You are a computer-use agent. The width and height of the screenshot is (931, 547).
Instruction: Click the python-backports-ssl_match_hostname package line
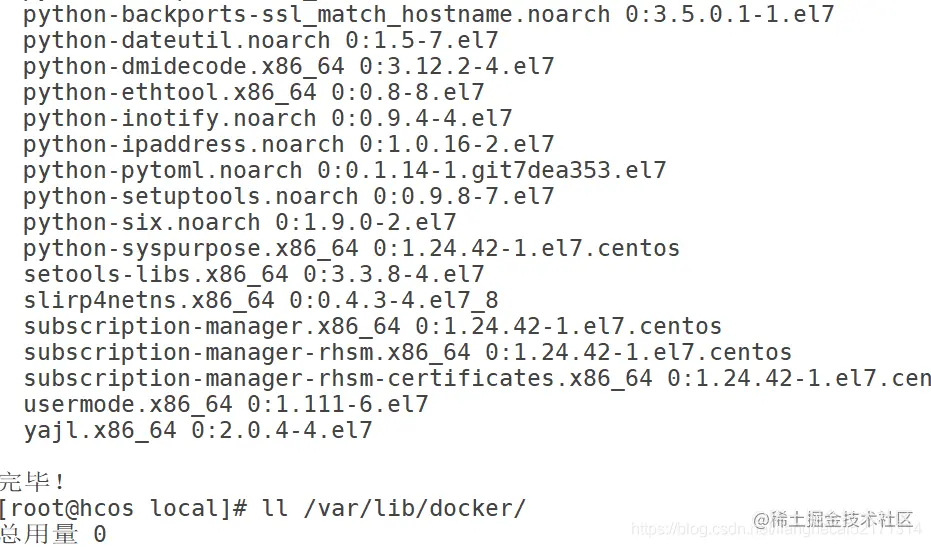pyautogui.click(x=428, y=15)
